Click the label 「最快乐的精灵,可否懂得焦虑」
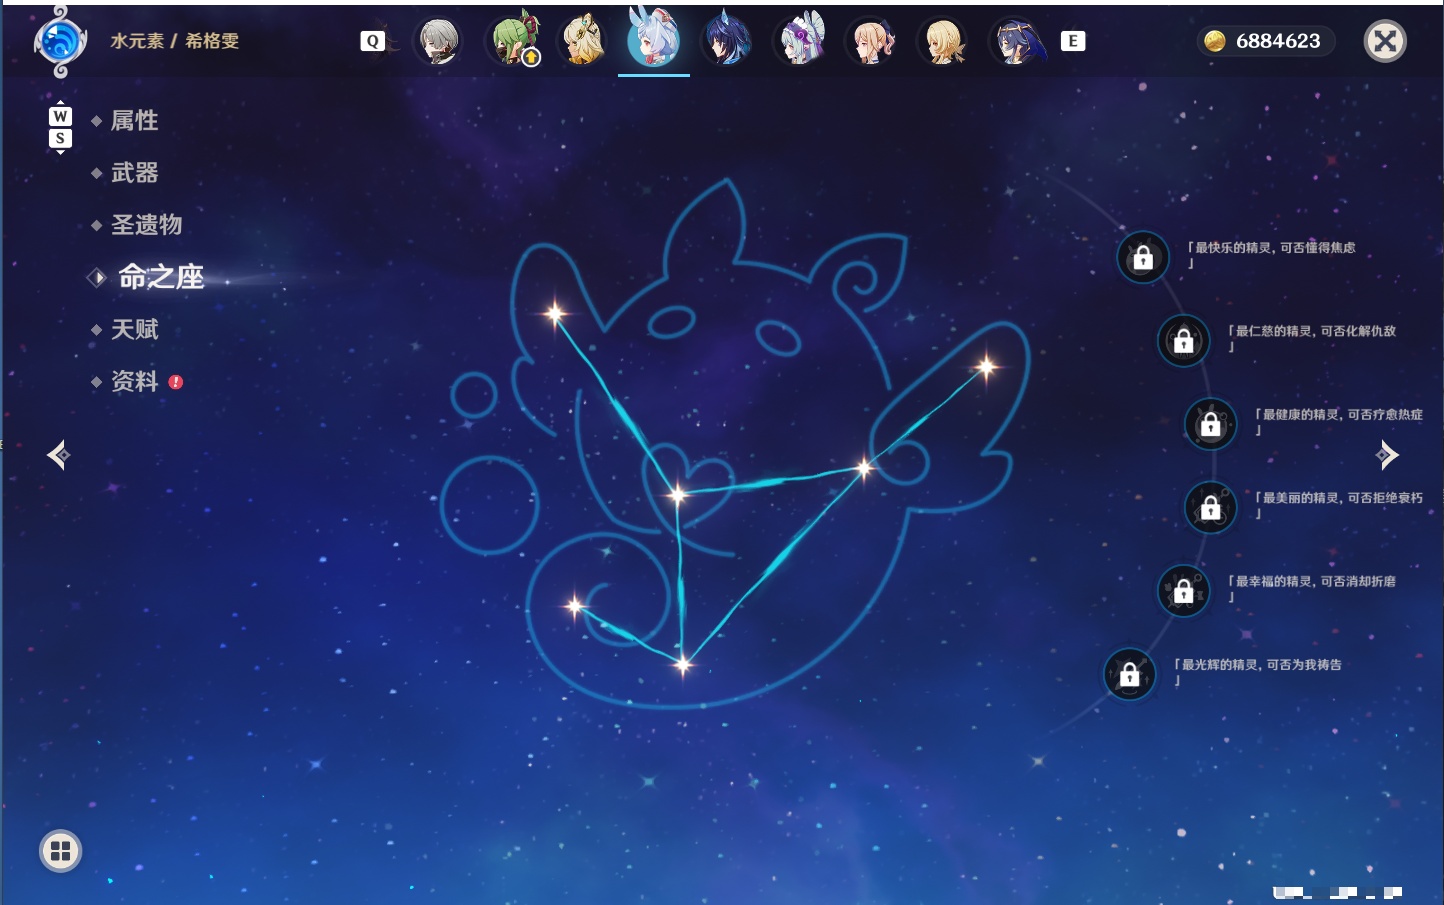The image size is (1444, 905). pyautogui.click(x=1271, y=254)
